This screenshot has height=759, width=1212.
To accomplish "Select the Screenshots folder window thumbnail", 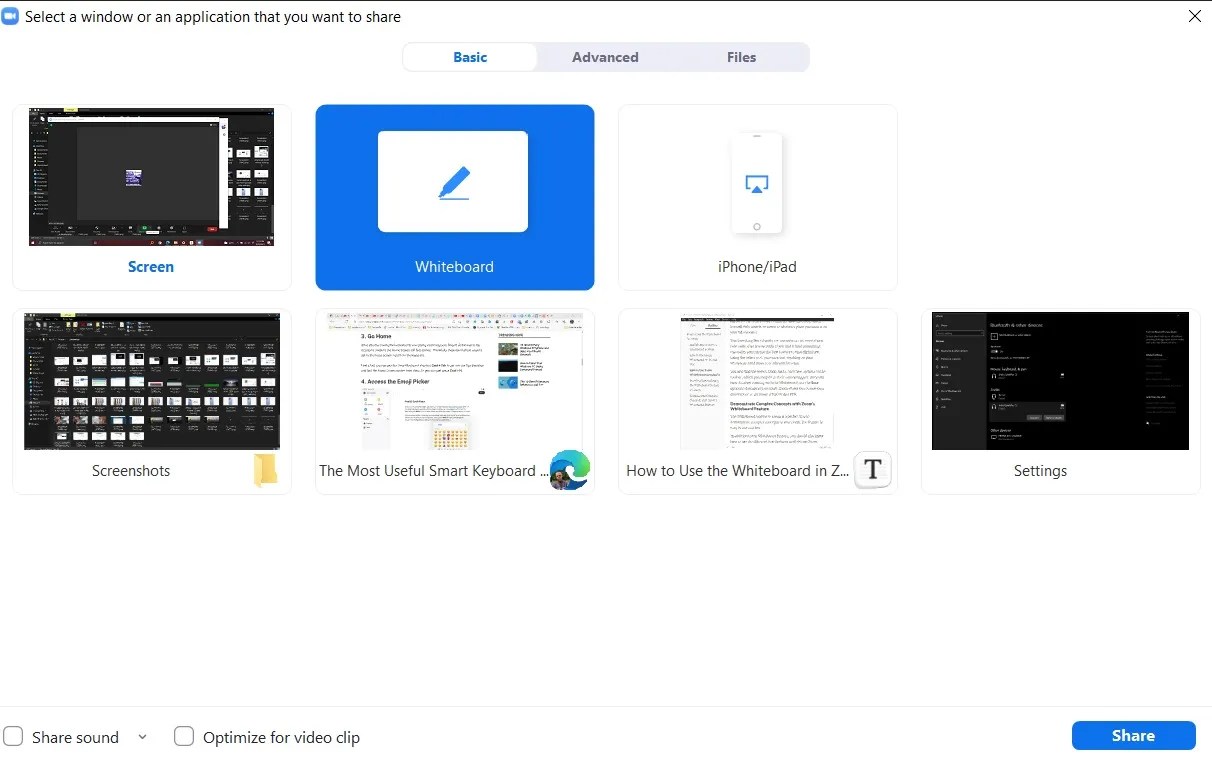I will click(152, 381).
